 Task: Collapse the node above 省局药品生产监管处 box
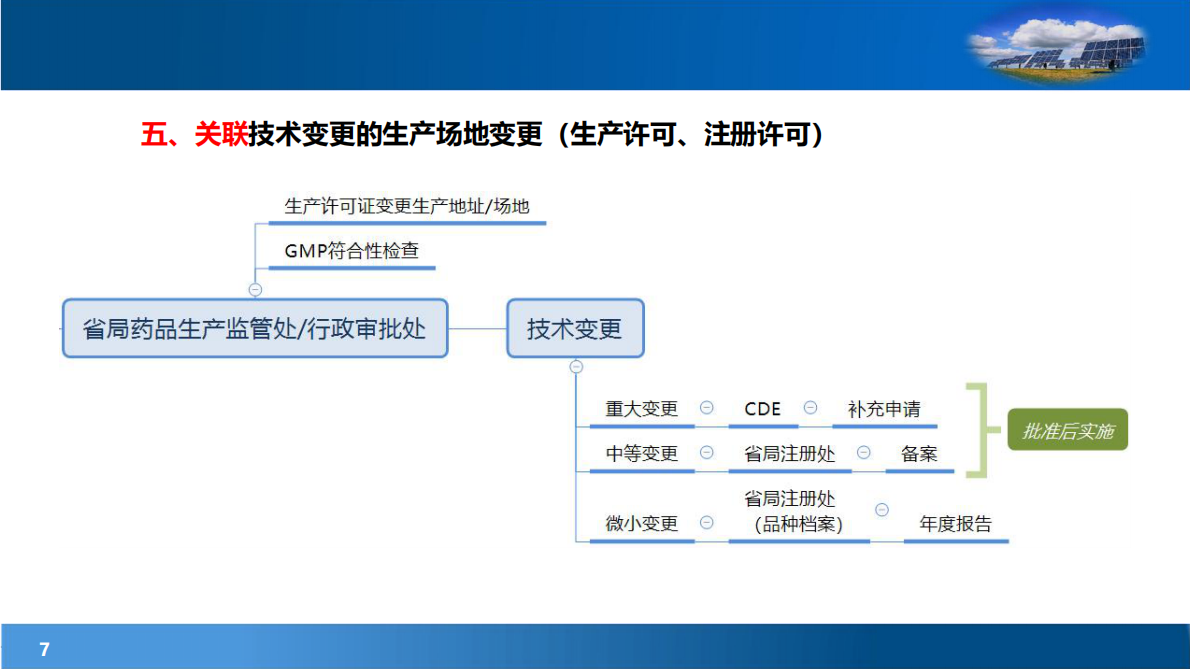(x=255, y=290)
